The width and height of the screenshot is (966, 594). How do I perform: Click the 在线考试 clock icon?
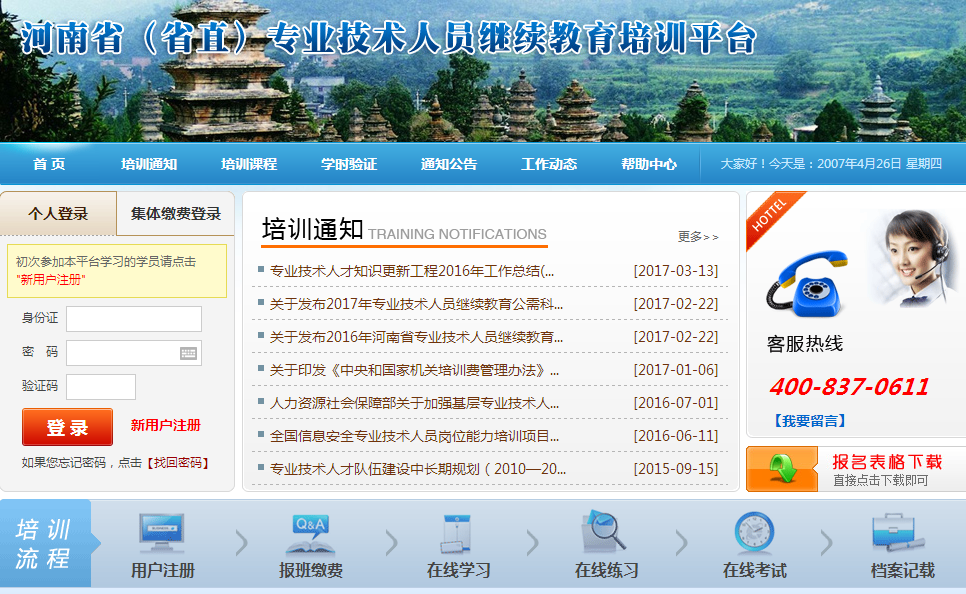coord(753,533)
